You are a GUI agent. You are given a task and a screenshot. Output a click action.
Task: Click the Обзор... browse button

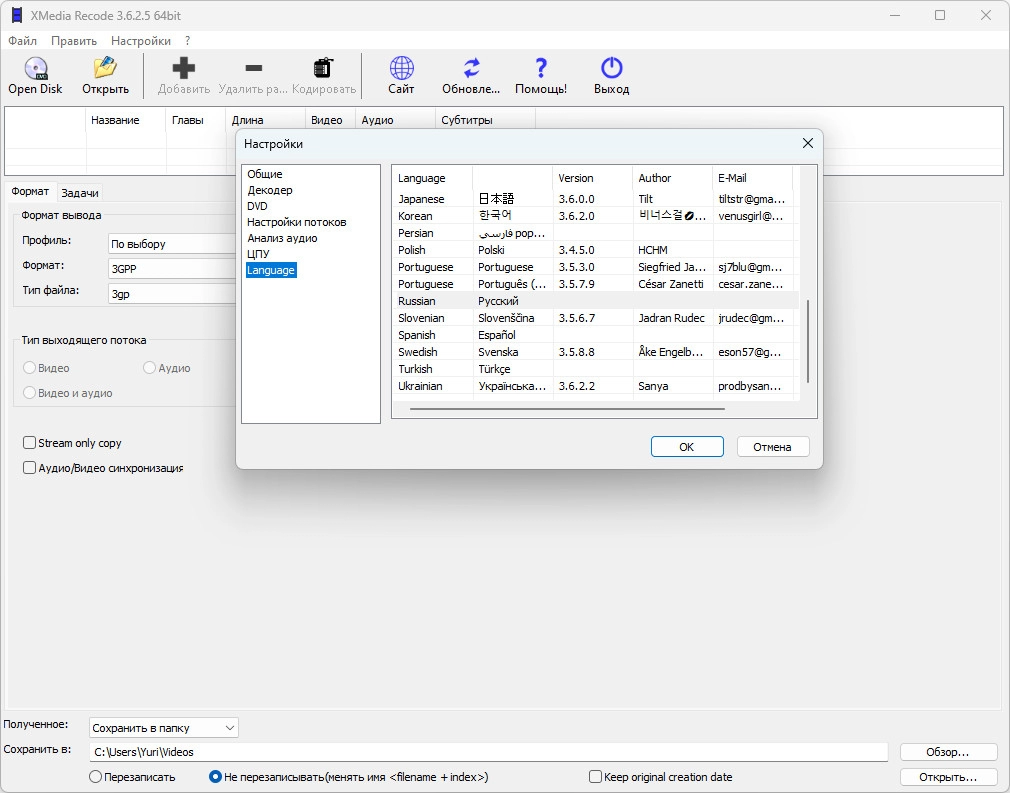coord(948,752)
